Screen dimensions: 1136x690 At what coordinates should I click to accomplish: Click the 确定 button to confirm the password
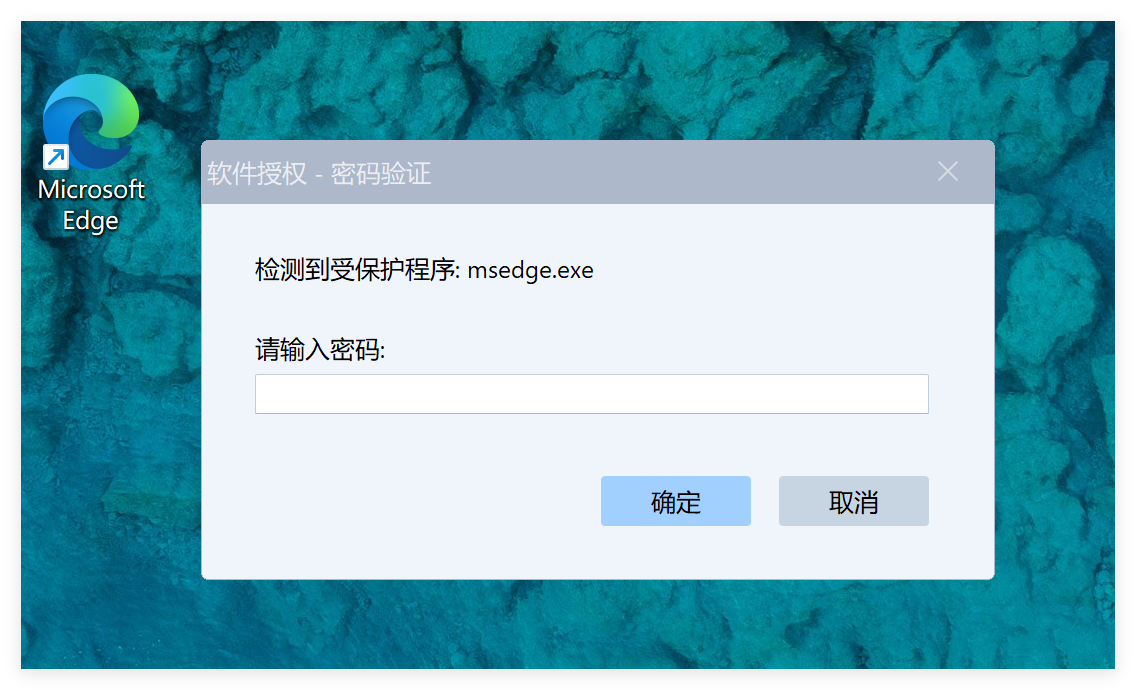click(675, 501)
